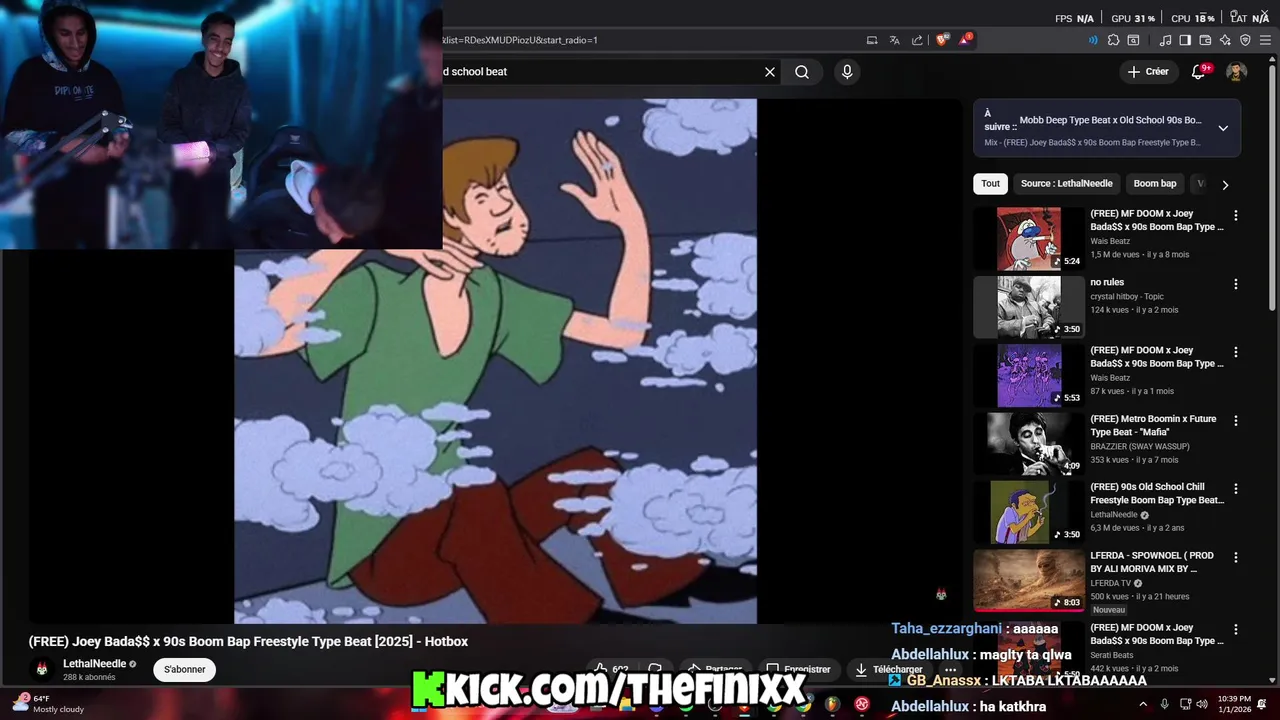This screenshot has height=720, width=1280.
Task: Open the Brave Wallet icon
Action: (1205, 40)
